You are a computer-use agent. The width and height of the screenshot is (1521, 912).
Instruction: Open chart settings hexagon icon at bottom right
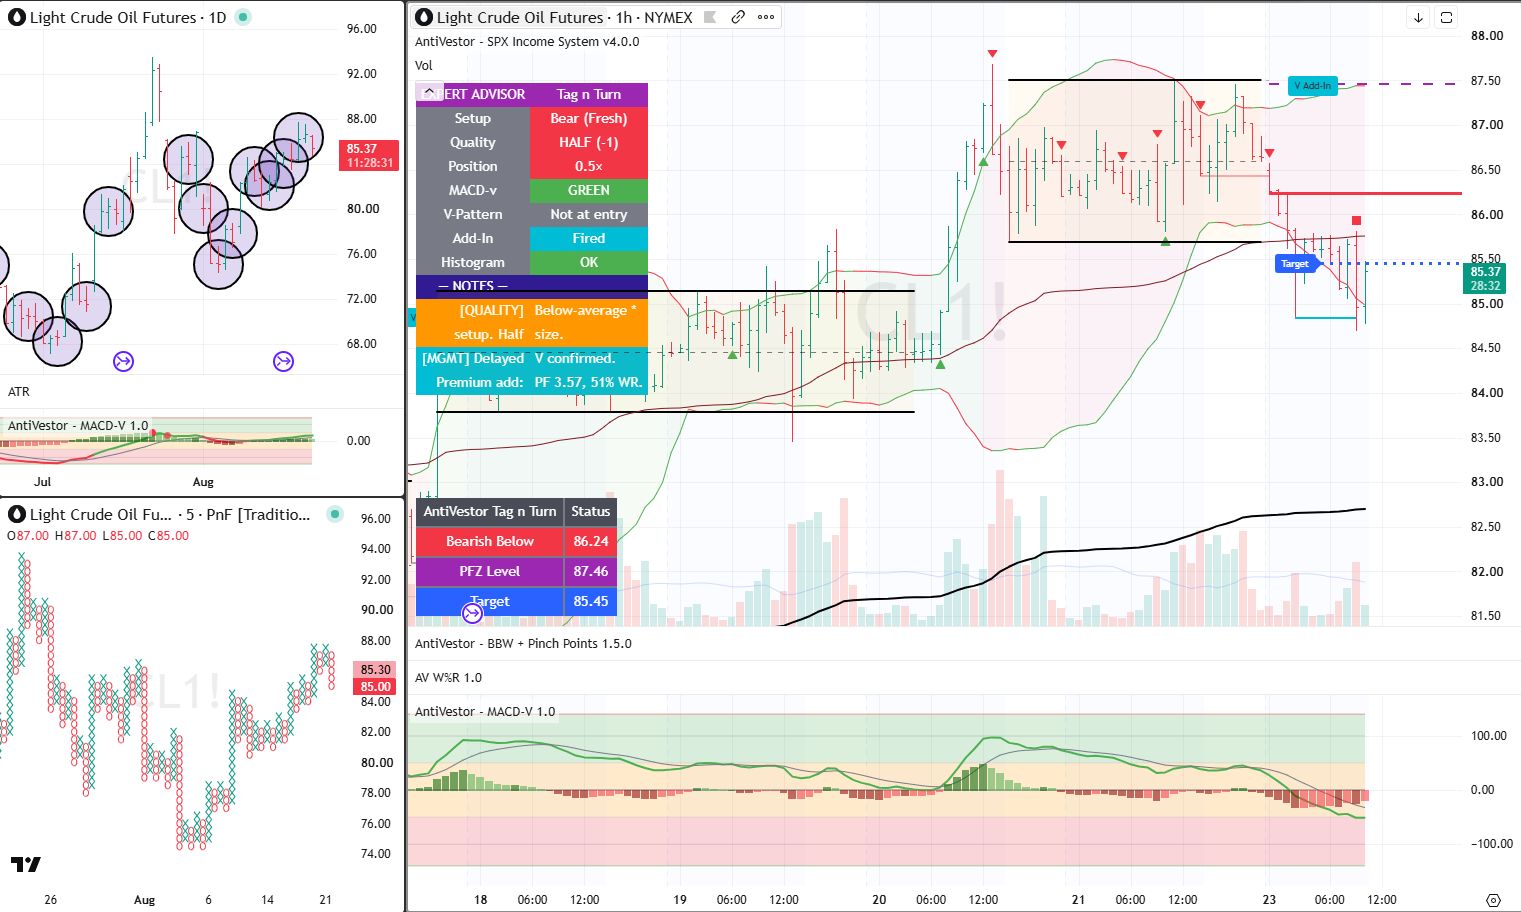[1493, 900]
